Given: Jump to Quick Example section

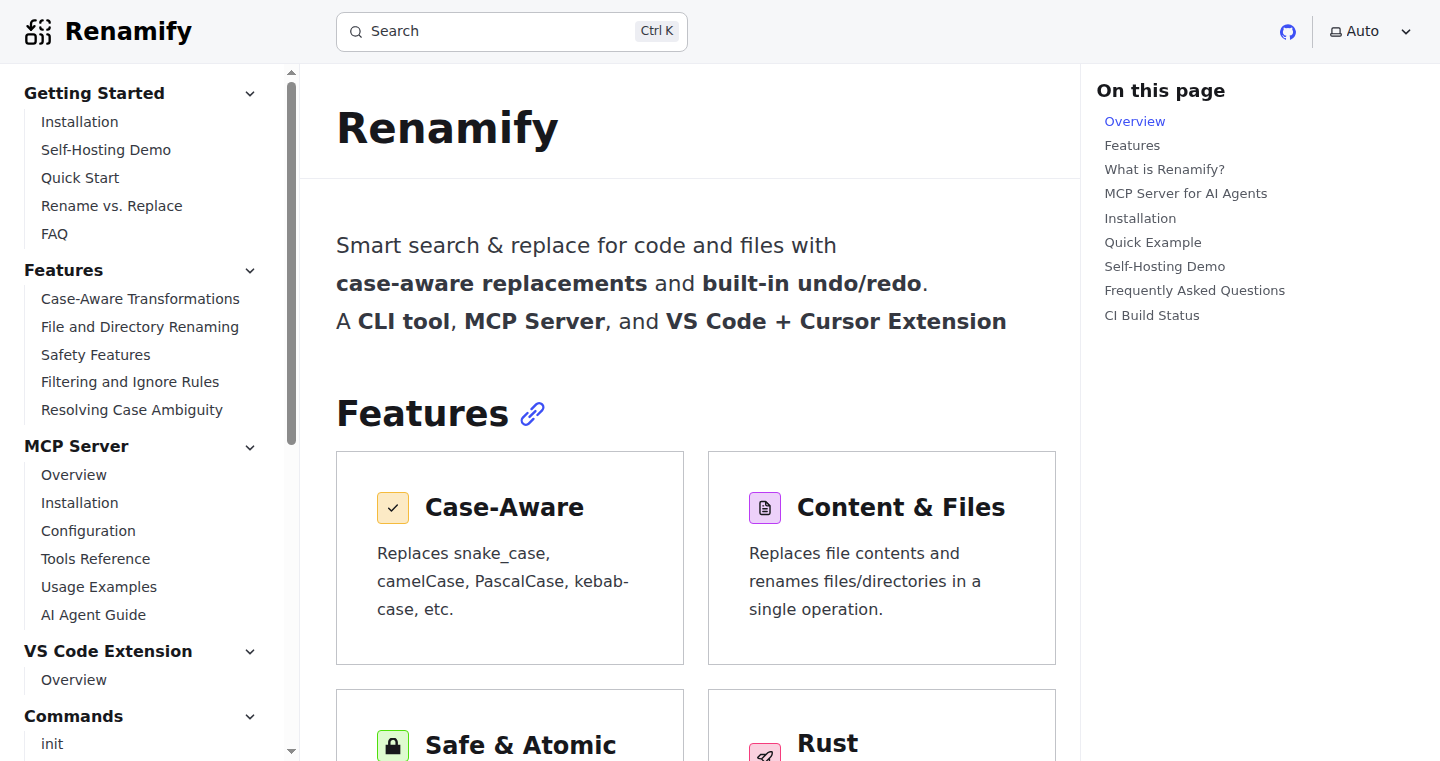Looking at the screenshot, I should point(1153,243).
